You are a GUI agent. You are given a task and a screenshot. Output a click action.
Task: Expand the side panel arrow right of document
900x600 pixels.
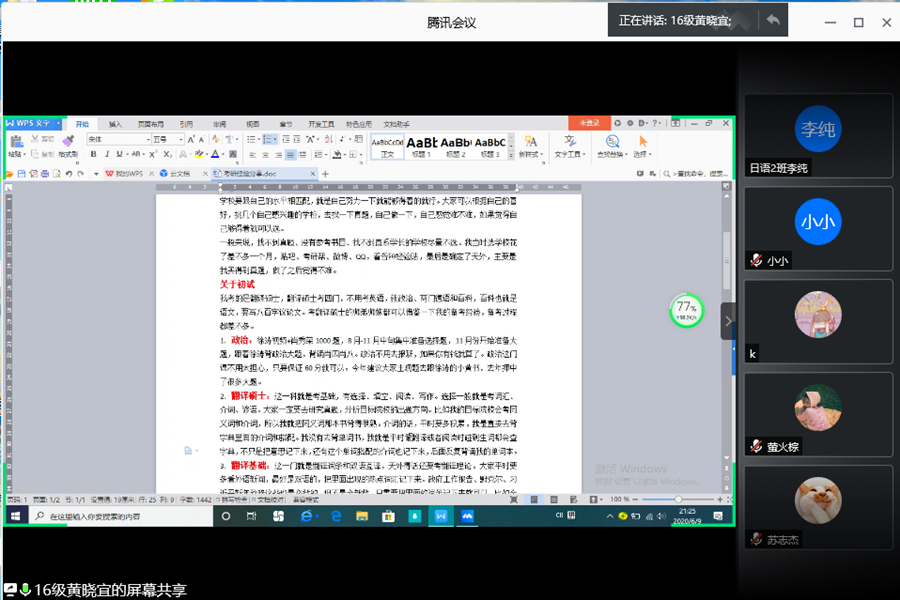[727, 320]
